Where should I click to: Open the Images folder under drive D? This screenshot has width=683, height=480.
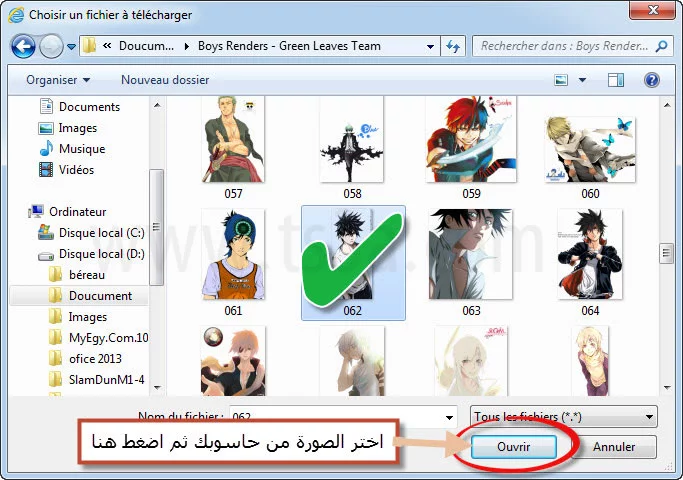coord(78,317)
